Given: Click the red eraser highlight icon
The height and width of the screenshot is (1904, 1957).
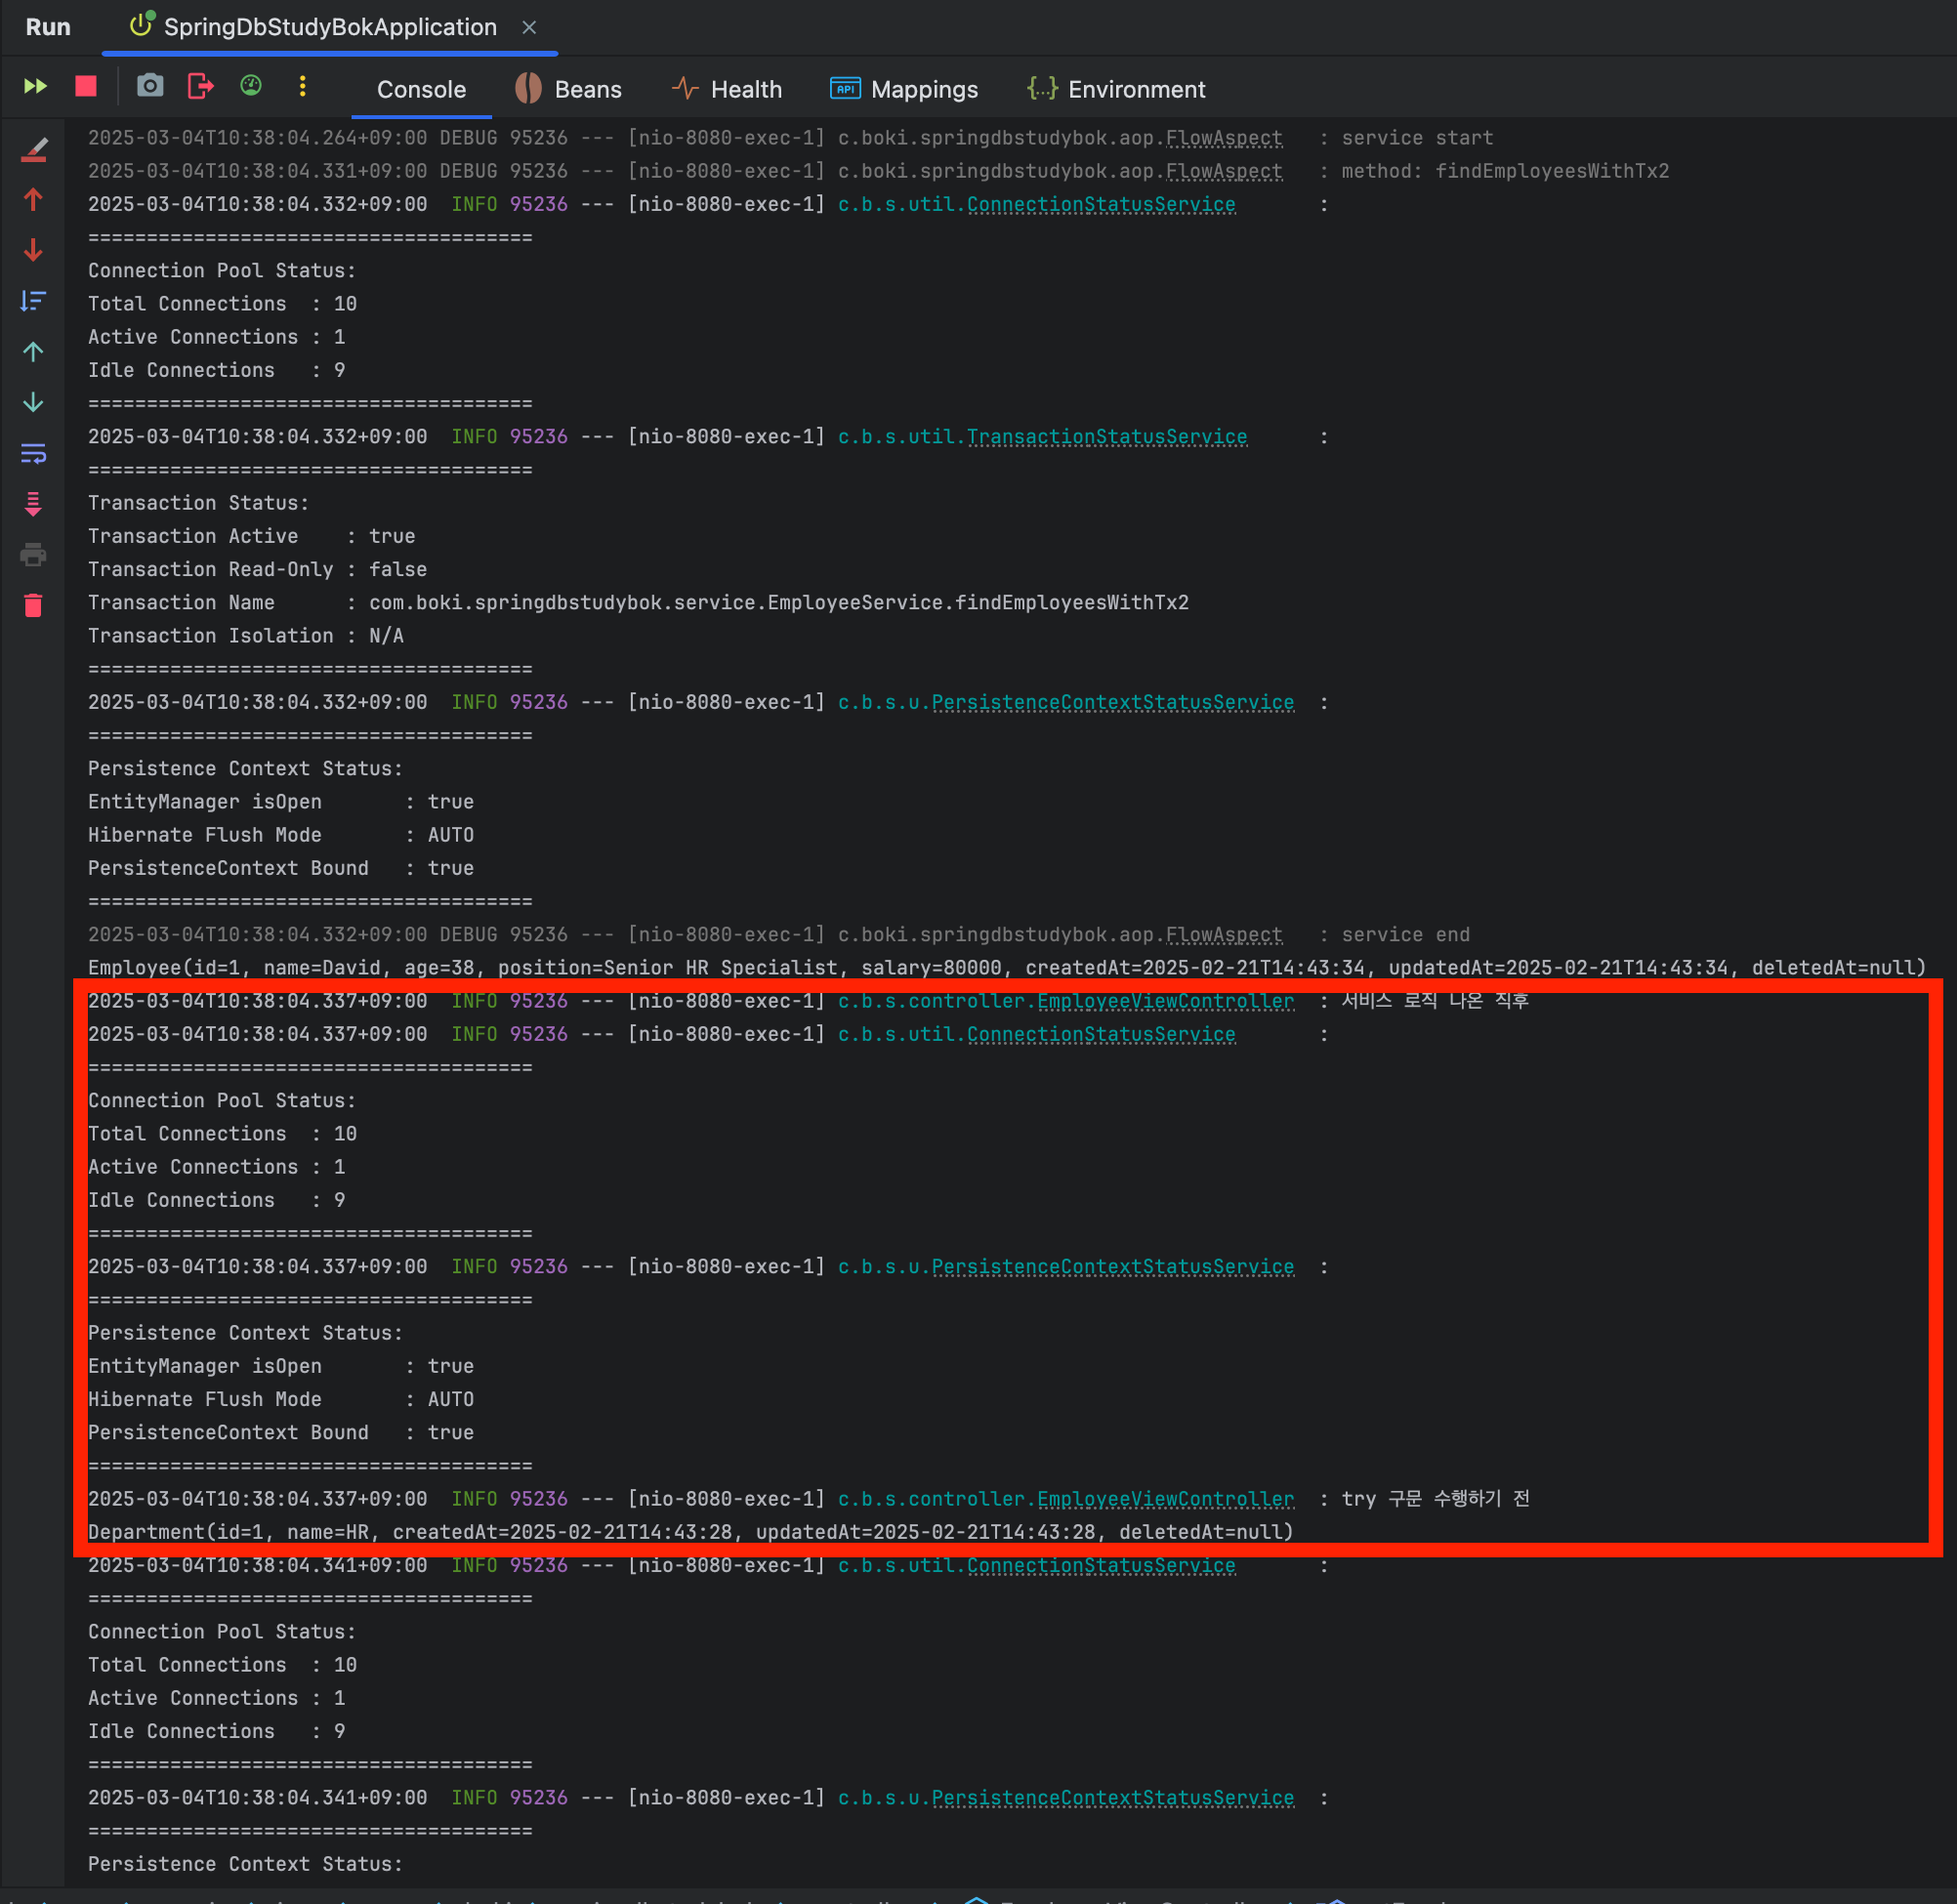Looking at the screenshot, I should [x=34, y=150].
